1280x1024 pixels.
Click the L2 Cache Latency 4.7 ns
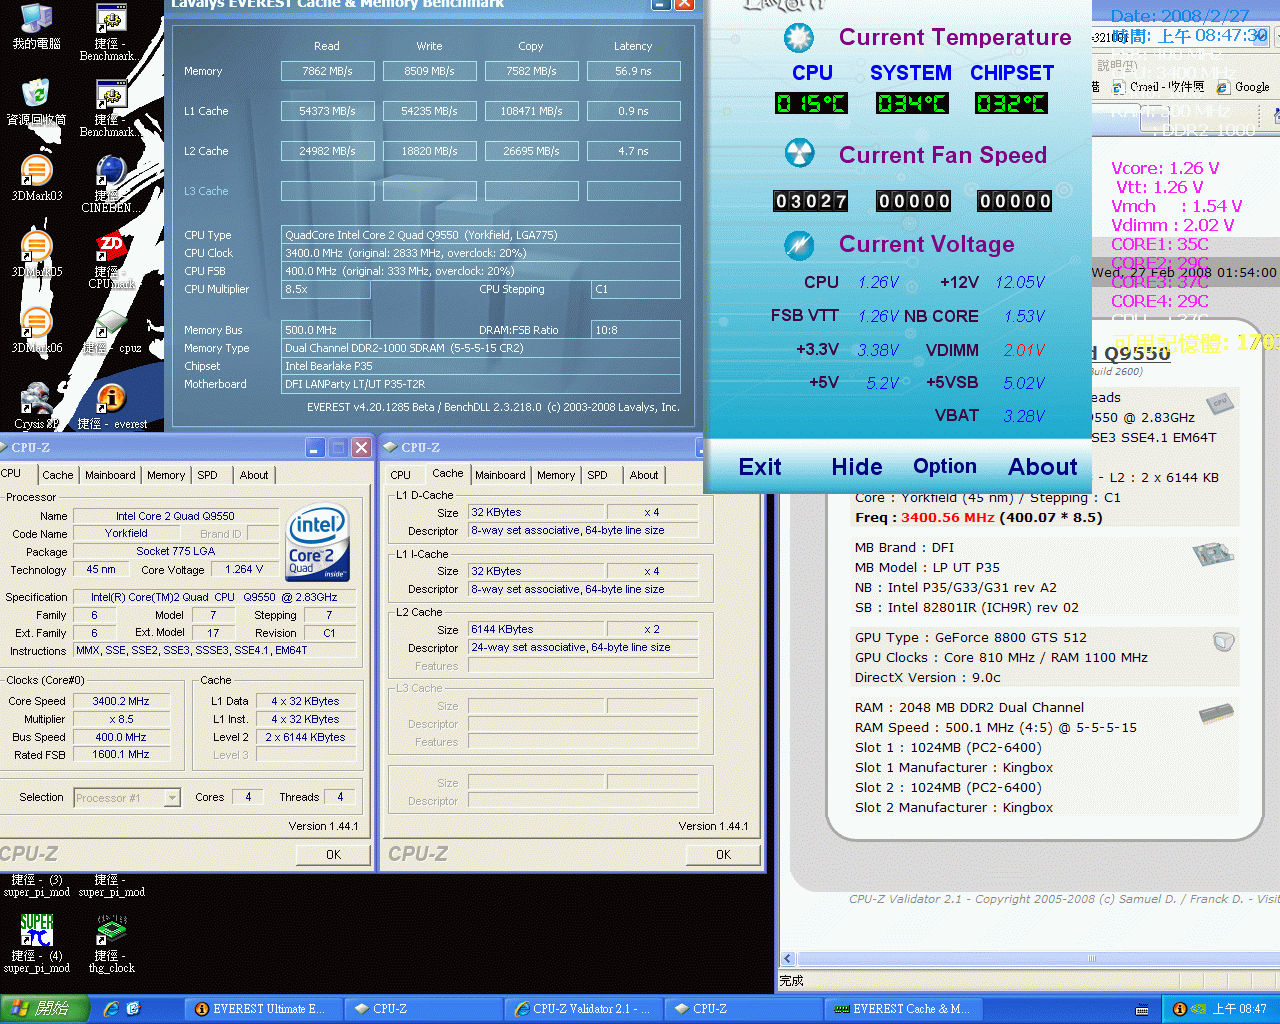pyautogui.click(x=633, y=151)
